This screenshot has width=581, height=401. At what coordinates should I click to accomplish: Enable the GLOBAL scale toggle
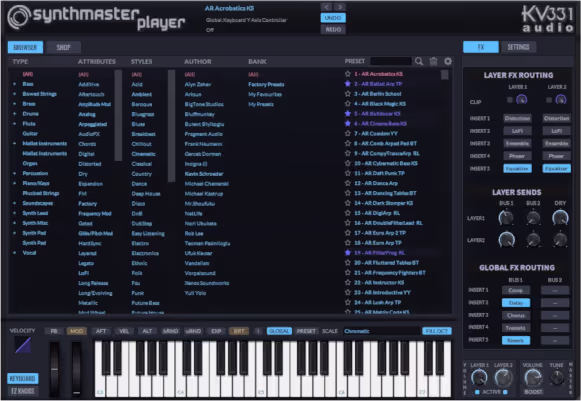pos(279,331)
